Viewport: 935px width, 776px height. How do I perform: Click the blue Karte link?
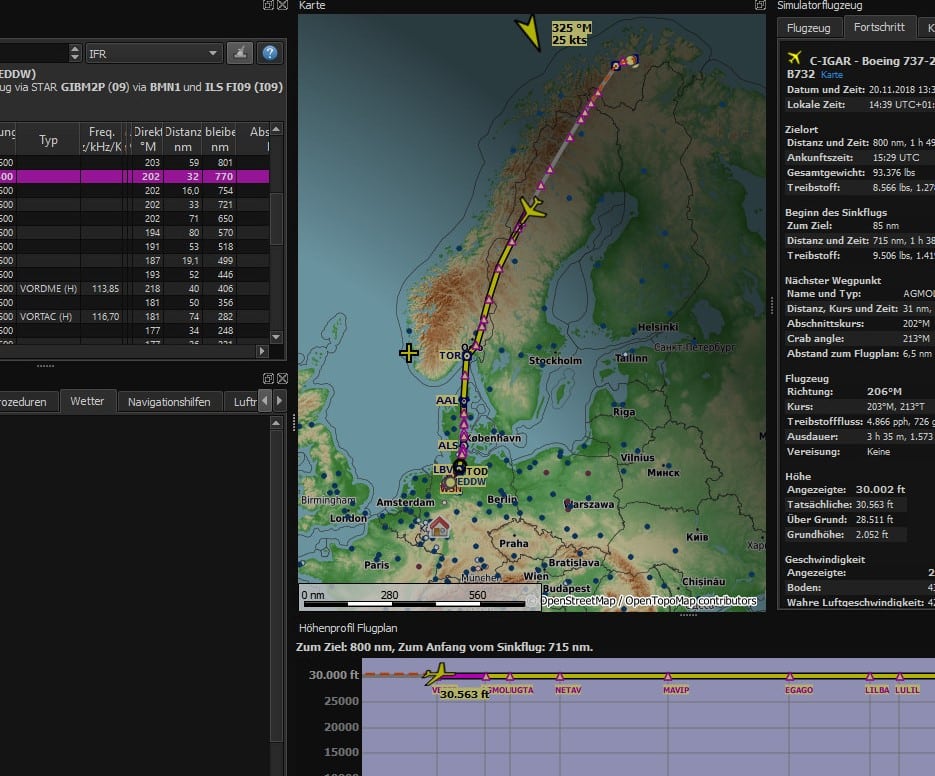click(x=832, y=74)
